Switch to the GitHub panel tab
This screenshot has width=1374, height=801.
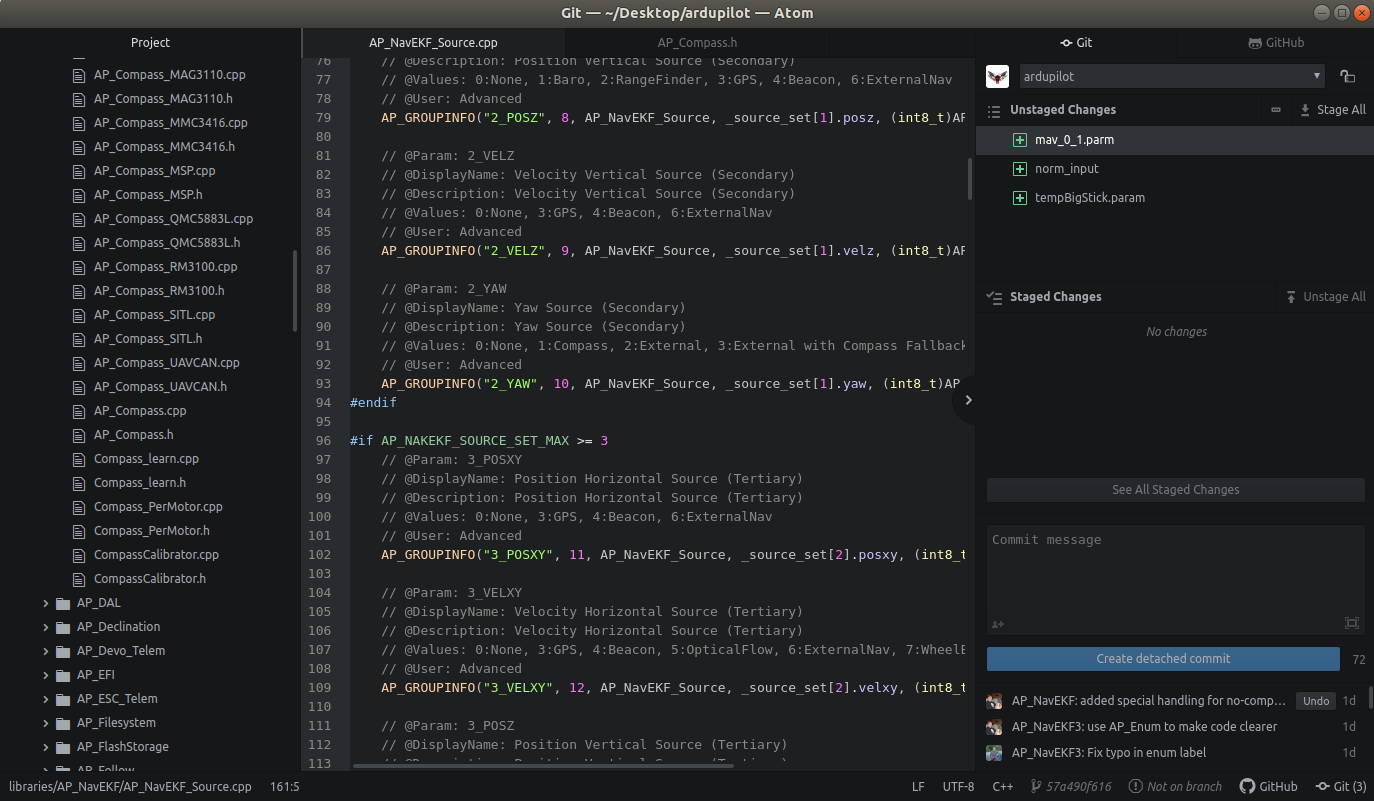(1276, 43)
